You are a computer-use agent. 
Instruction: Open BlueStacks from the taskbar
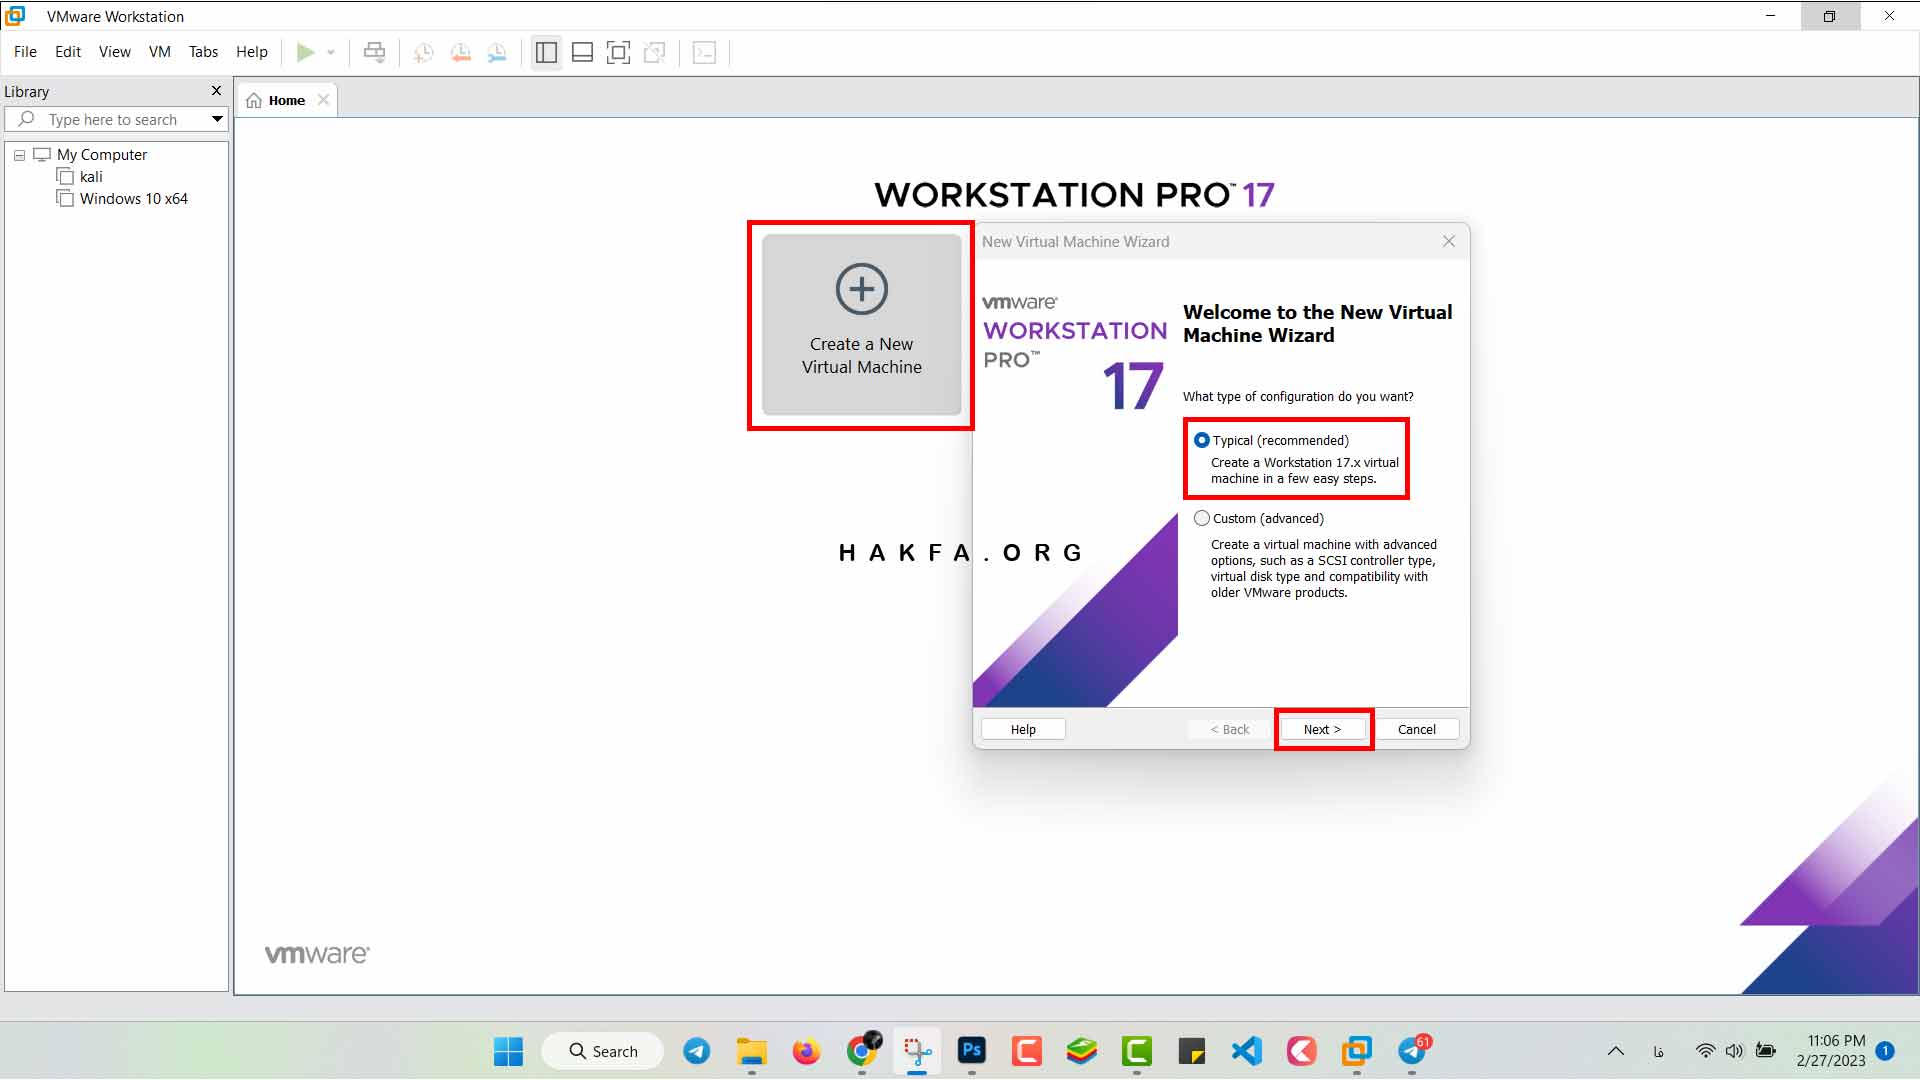[x=1082, y=1051]
